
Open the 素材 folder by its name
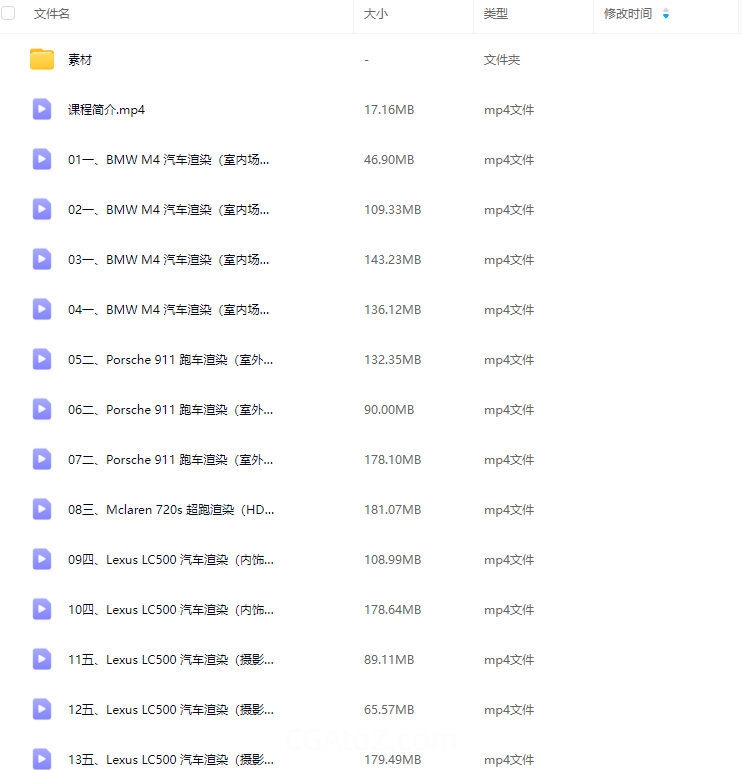(x=80, y=60)
